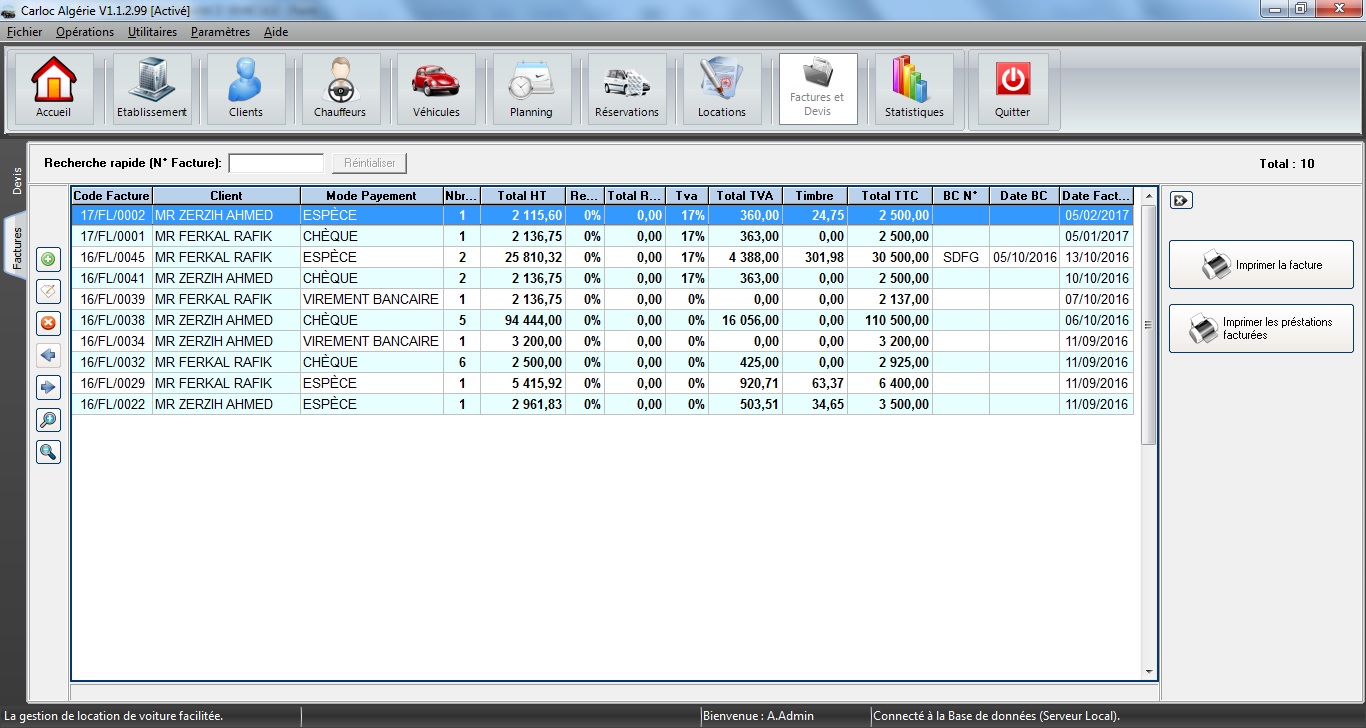Focus the Recherche rapide invoice number field
1366x728 pixels.
click(x=276, y=163)
